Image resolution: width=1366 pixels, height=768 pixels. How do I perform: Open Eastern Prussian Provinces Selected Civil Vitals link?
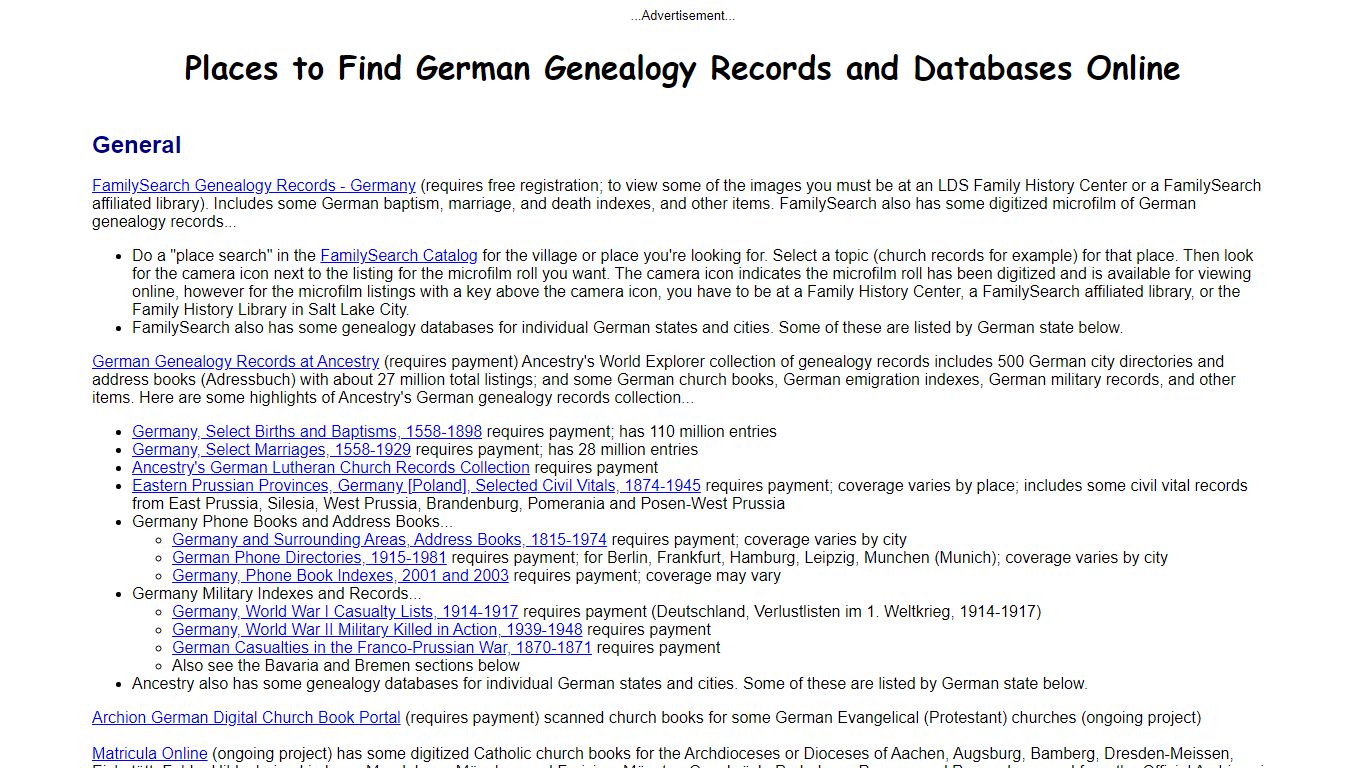pyautogui.click(x=416, y=486)
